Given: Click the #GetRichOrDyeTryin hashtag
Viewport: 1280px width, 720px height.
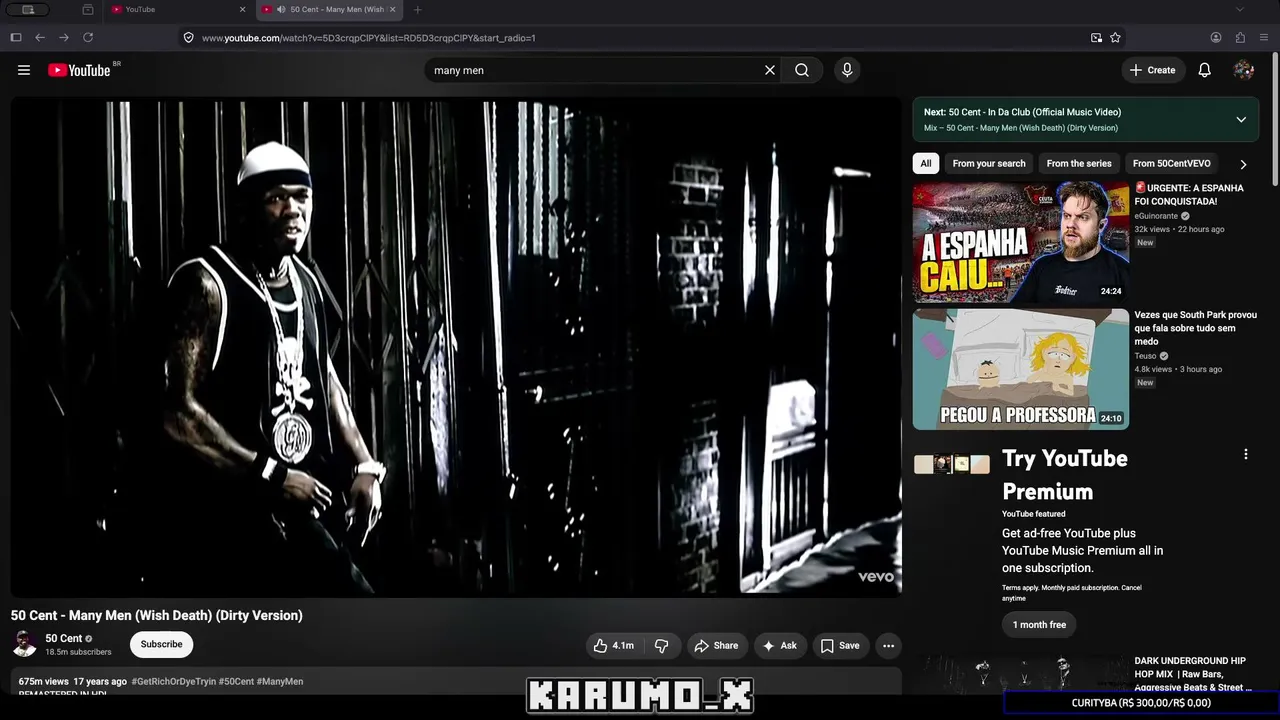Looking at the screenshot, I should [174, 682].
